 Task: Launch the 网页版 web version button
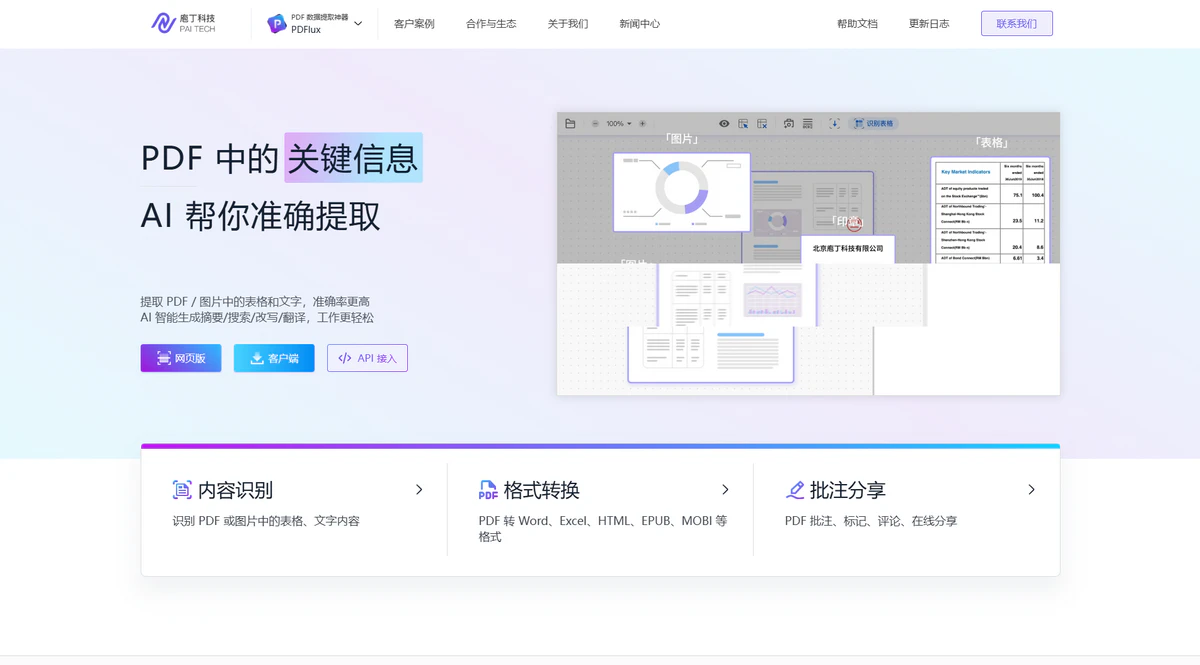(x=181, y=358)
